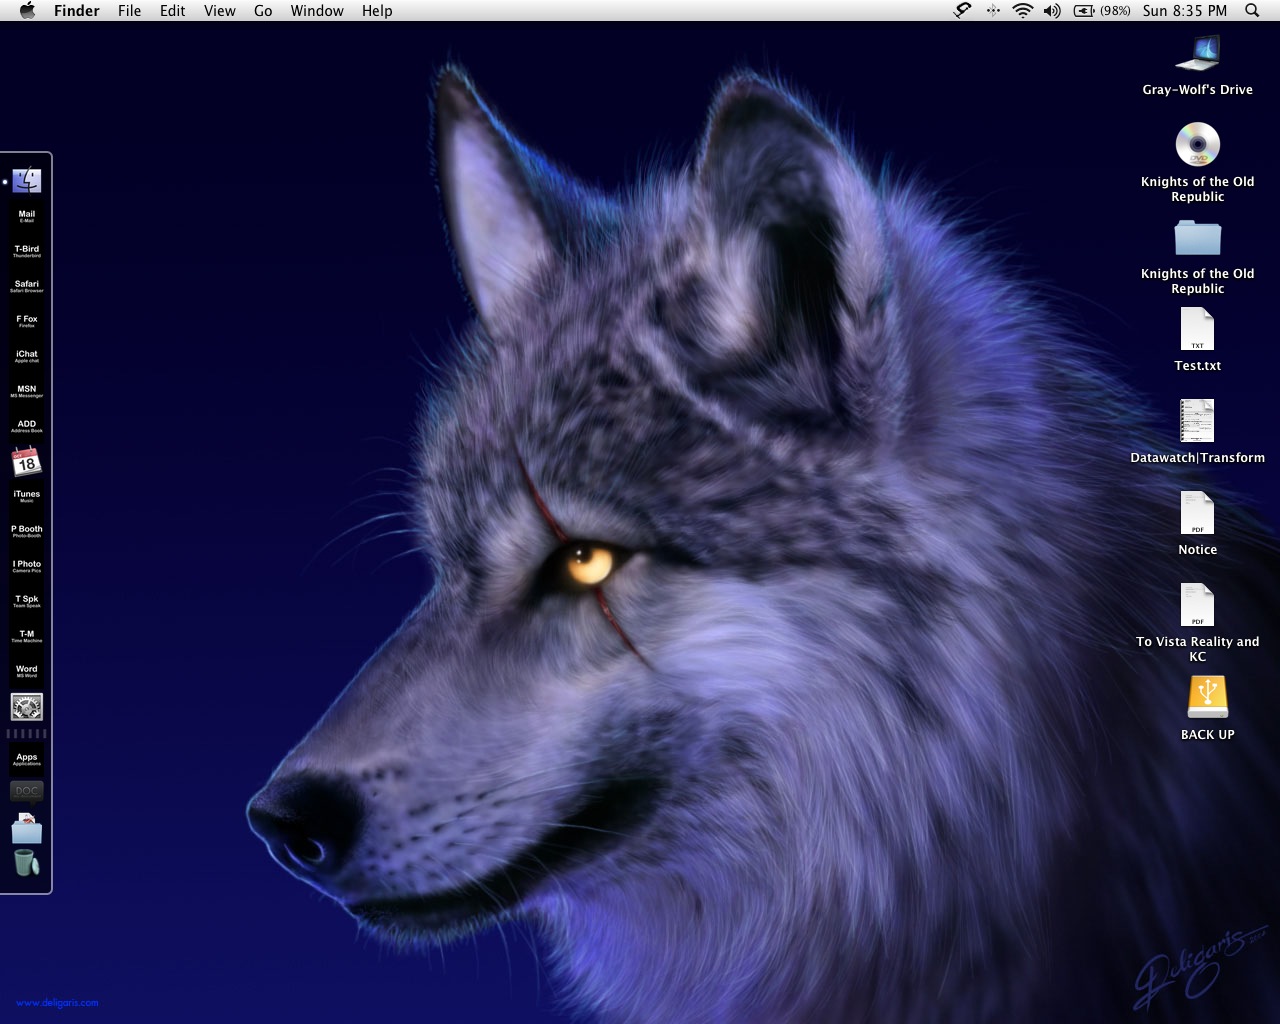The width and height of the screenshot is (1280, 1024).
Task: Open Finder from the dock
Action: click(x=27, y=181)
